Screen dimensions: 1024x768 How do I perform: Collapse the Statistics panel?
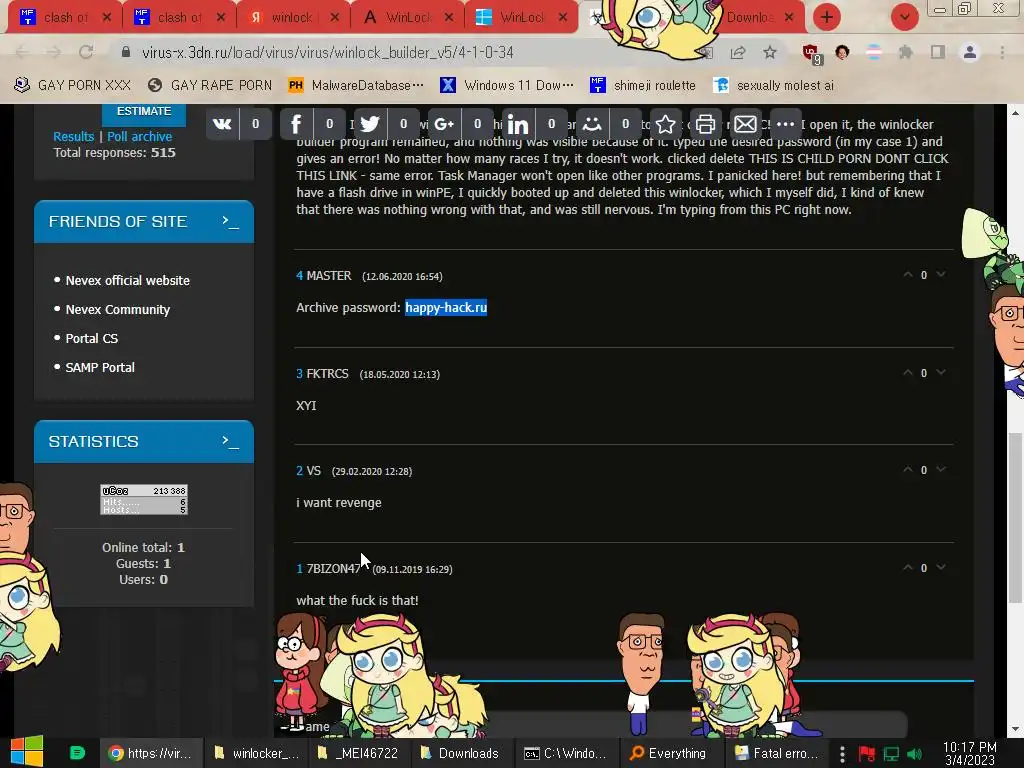(230, 441)
